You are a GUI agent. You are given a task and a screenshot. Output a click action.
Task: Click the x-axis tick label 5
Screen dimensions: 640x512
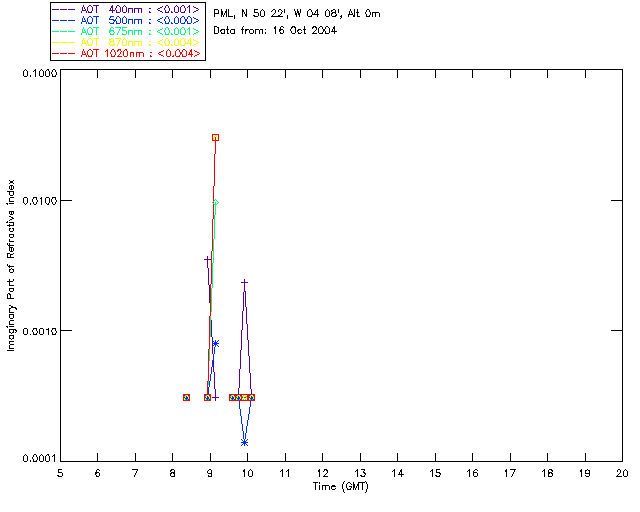(x=60, y=473)
